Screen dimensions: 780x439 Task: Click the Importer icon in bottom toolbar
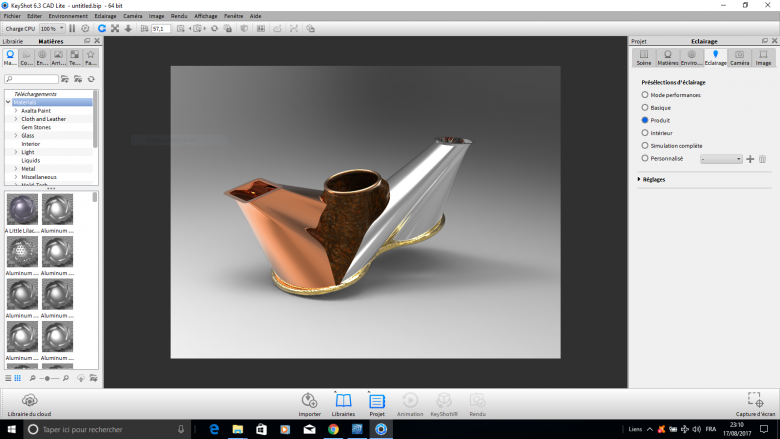tap(309, 402)
